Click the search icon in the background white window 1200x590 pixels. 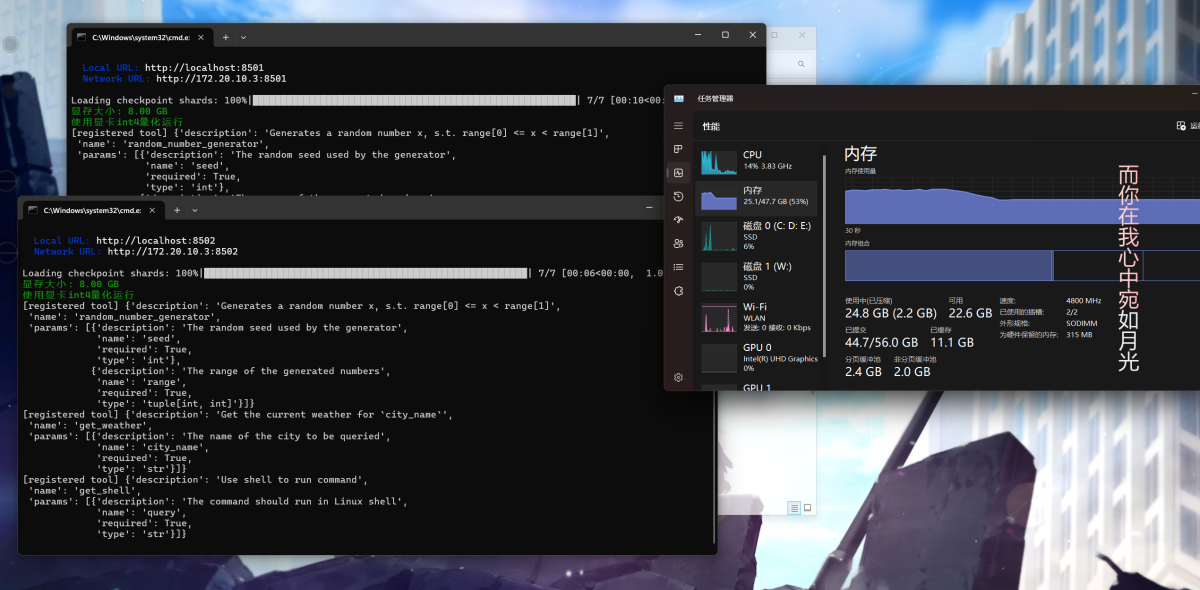[x=801, y=64]
